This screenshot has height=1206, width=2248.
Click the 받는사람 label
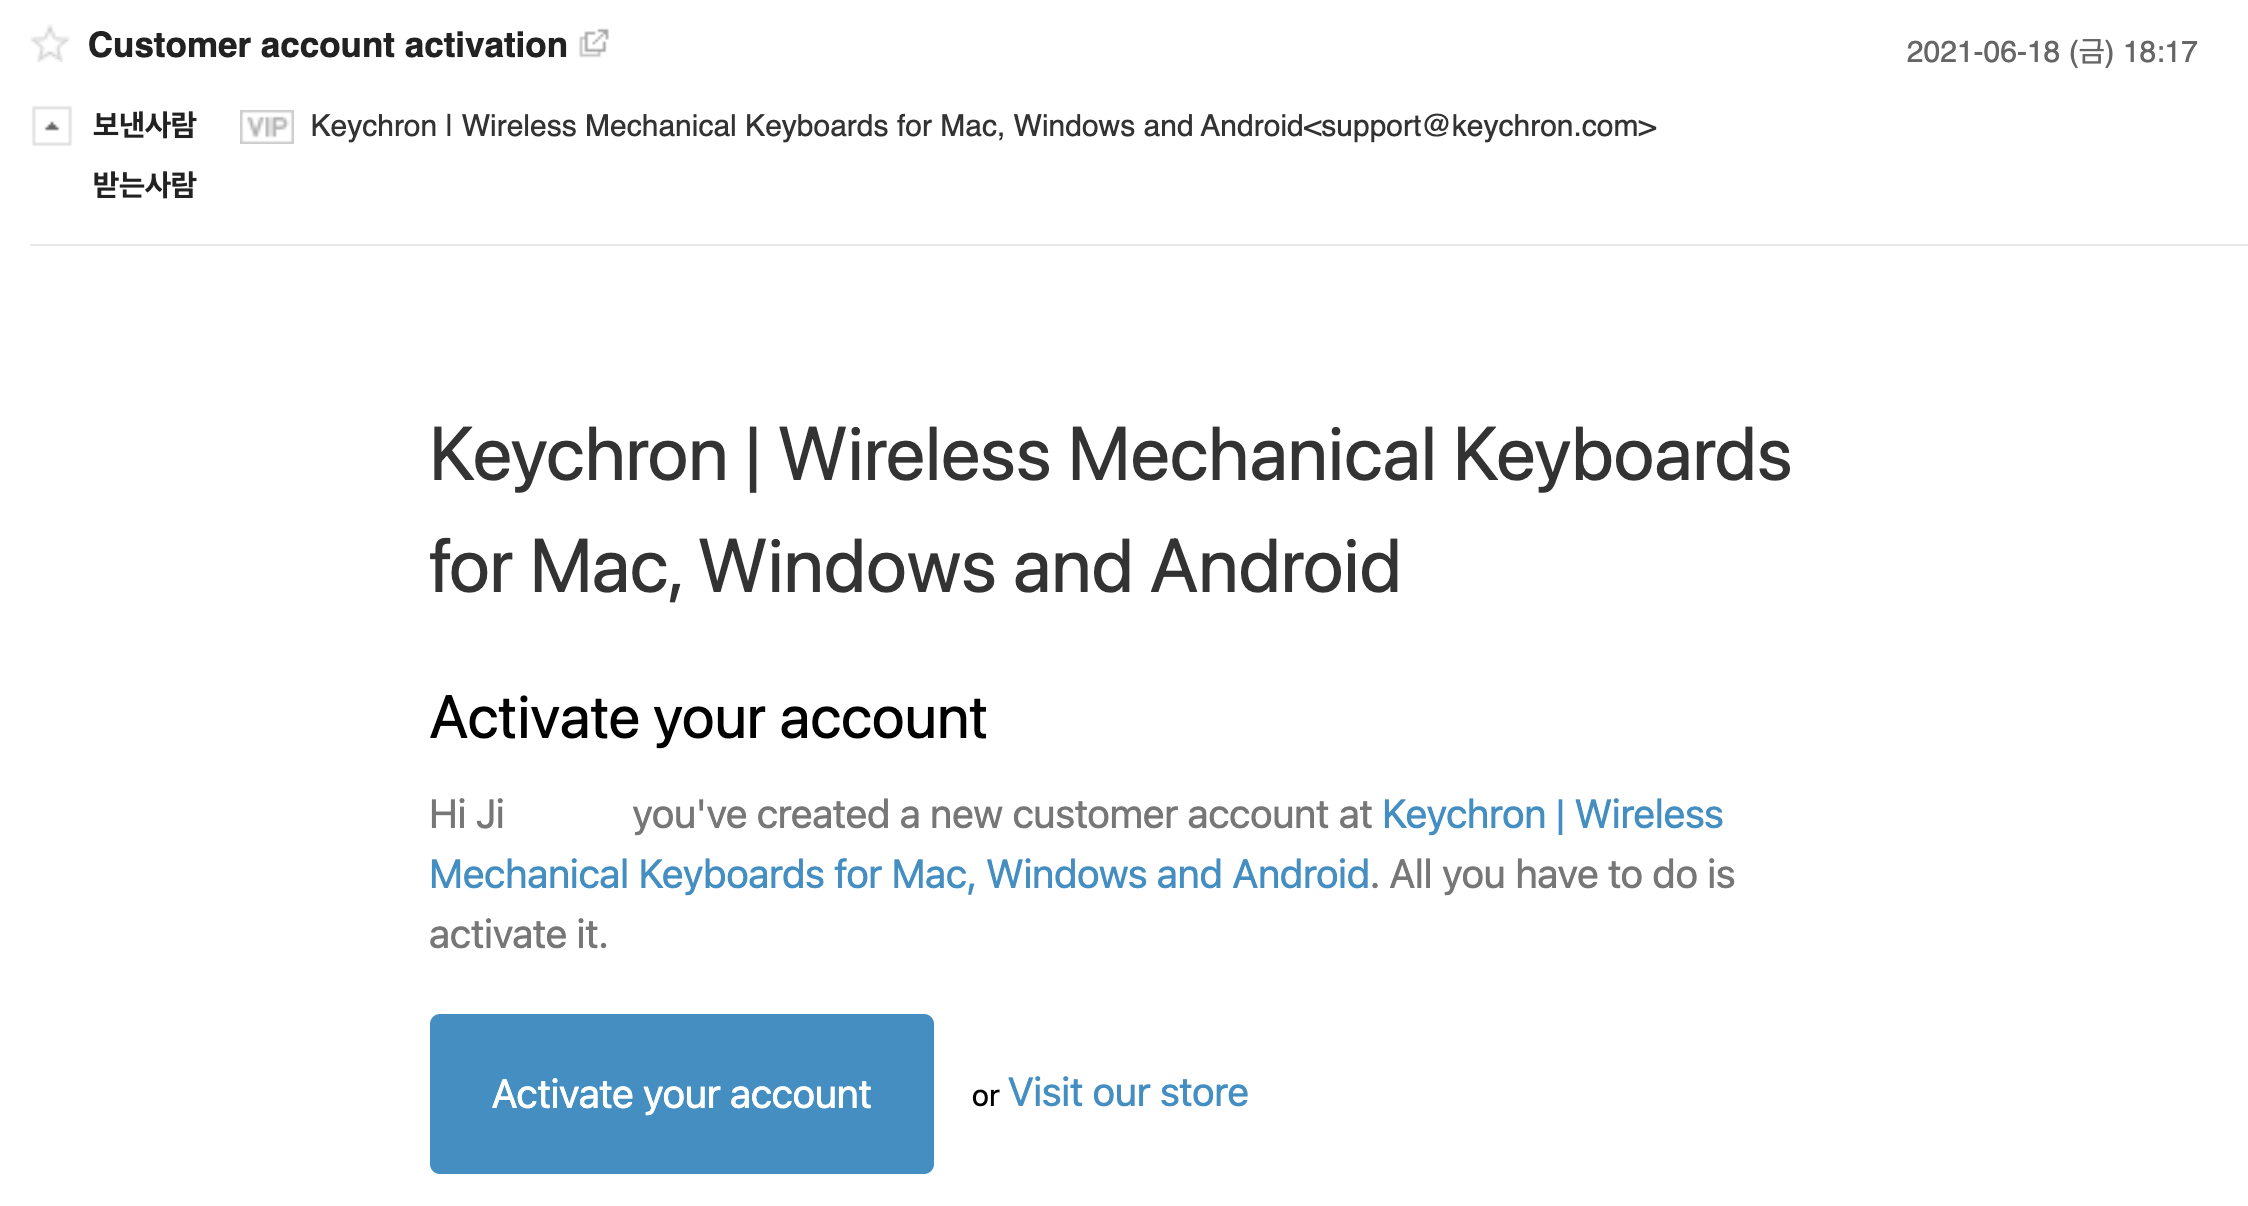pos(144,185)
